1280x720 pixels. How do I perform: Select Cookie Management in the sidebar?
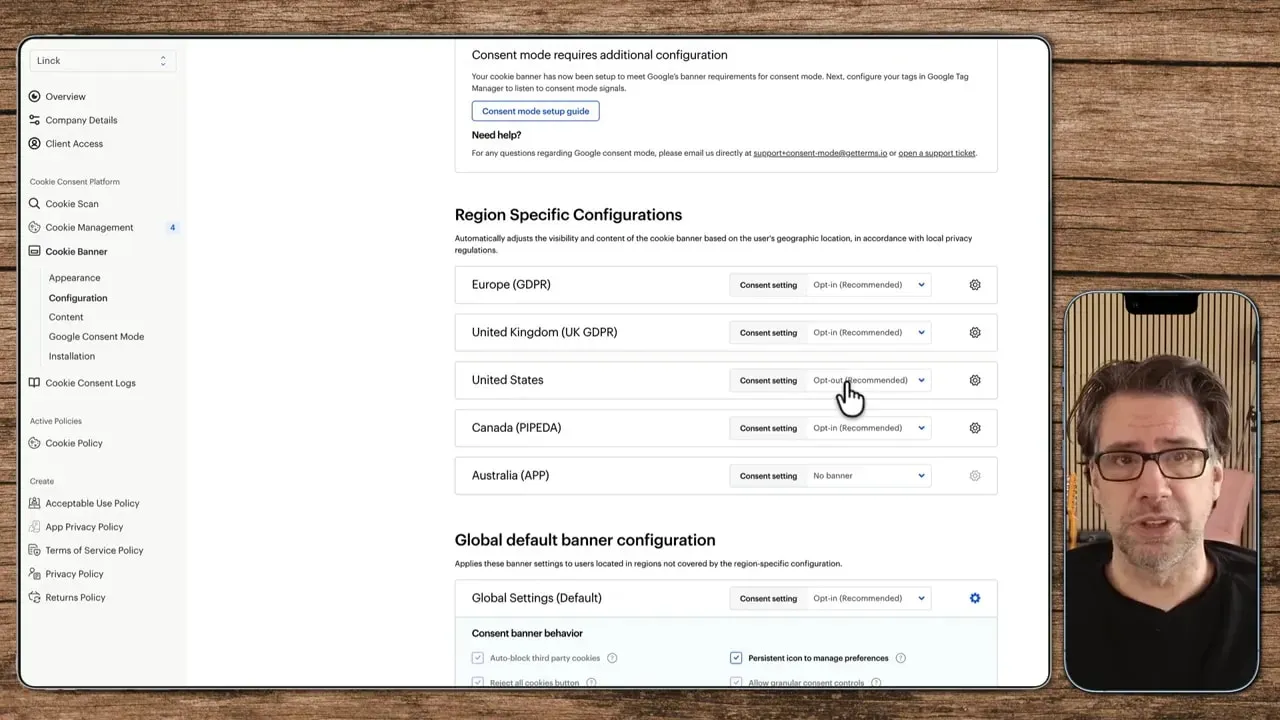[x=90, y=227]
